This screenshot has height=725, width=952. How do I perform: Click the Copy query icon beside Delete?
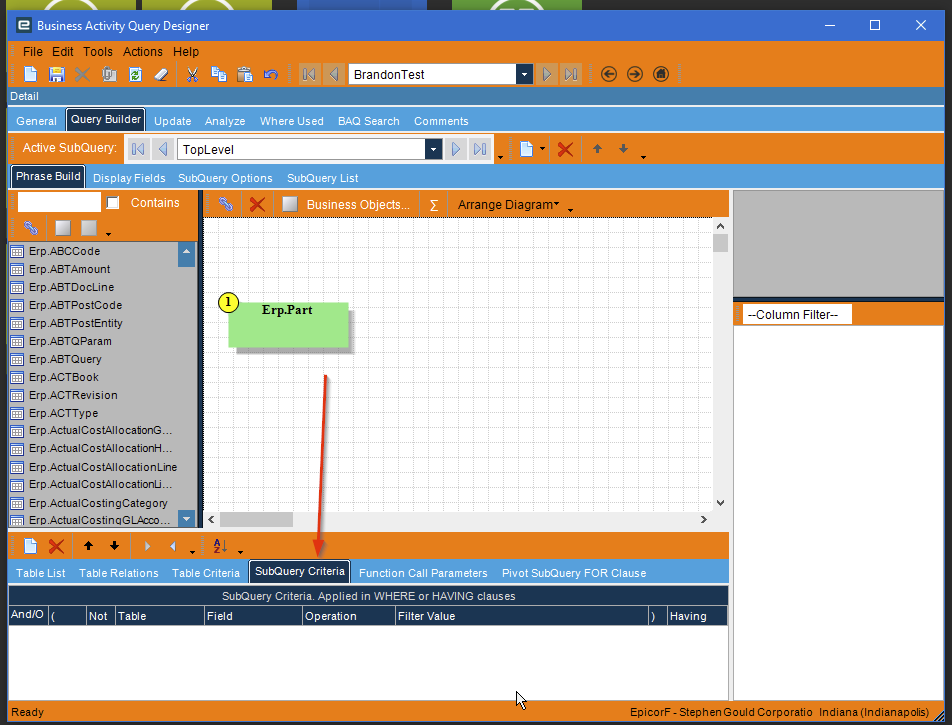tap(109, 74)
